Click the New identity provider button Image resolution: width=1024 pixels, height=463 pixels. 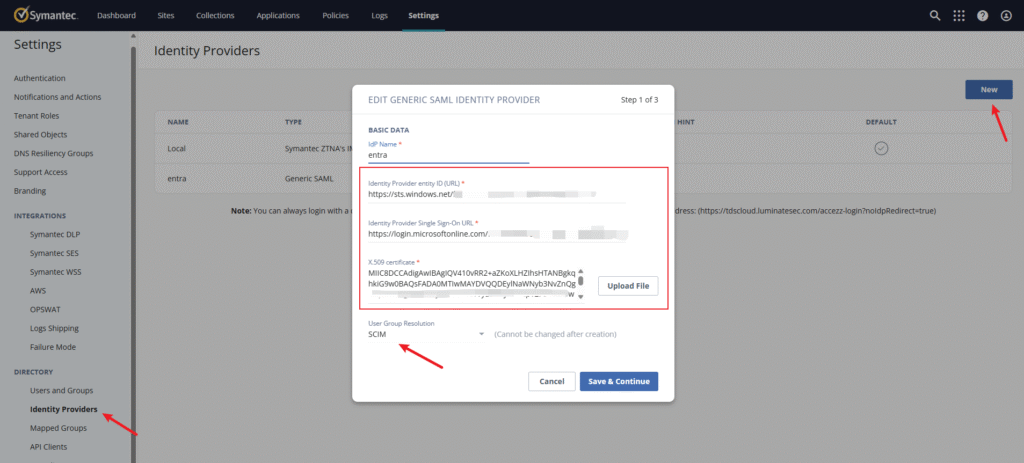click(988, 90)
